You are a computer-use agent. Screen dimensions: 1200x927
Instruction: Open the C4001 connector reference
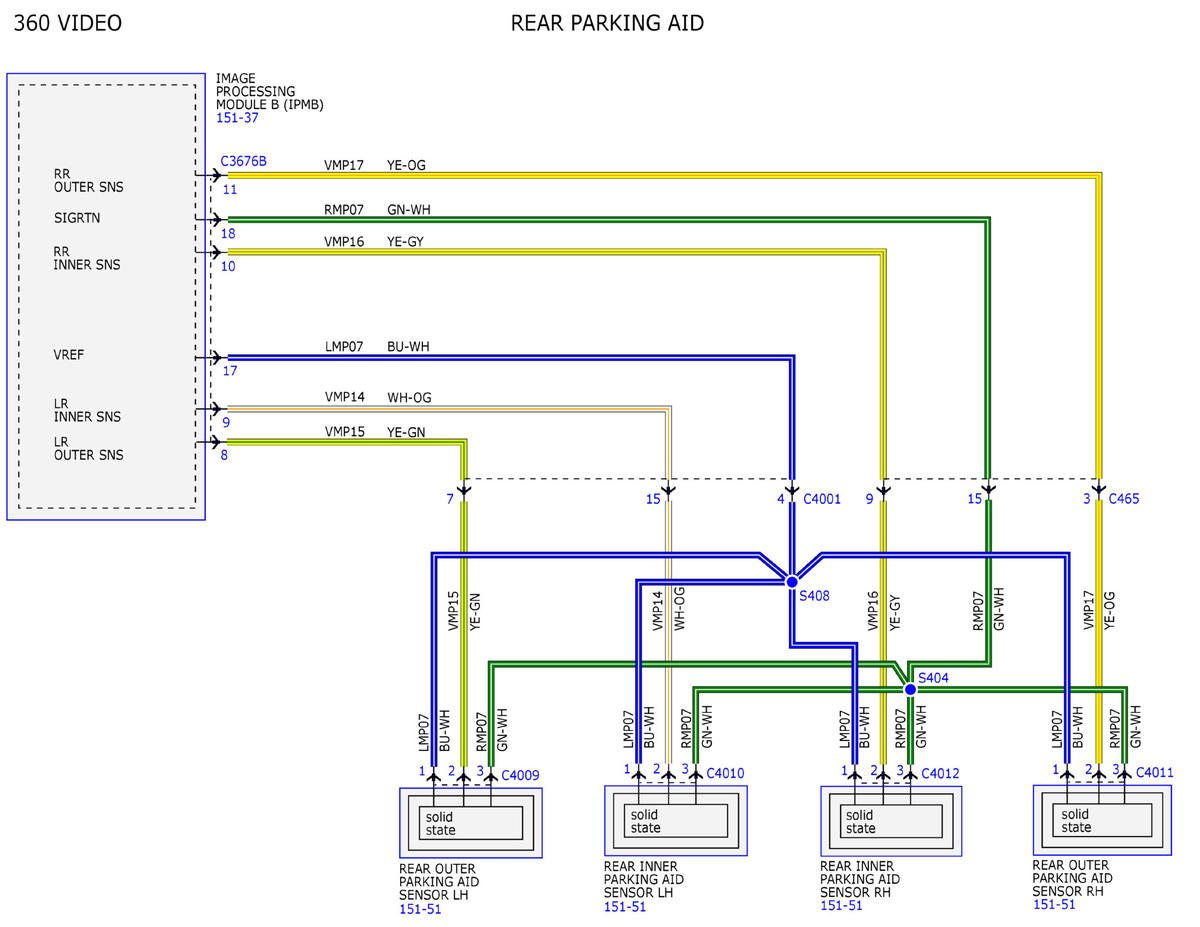[824, 498]
